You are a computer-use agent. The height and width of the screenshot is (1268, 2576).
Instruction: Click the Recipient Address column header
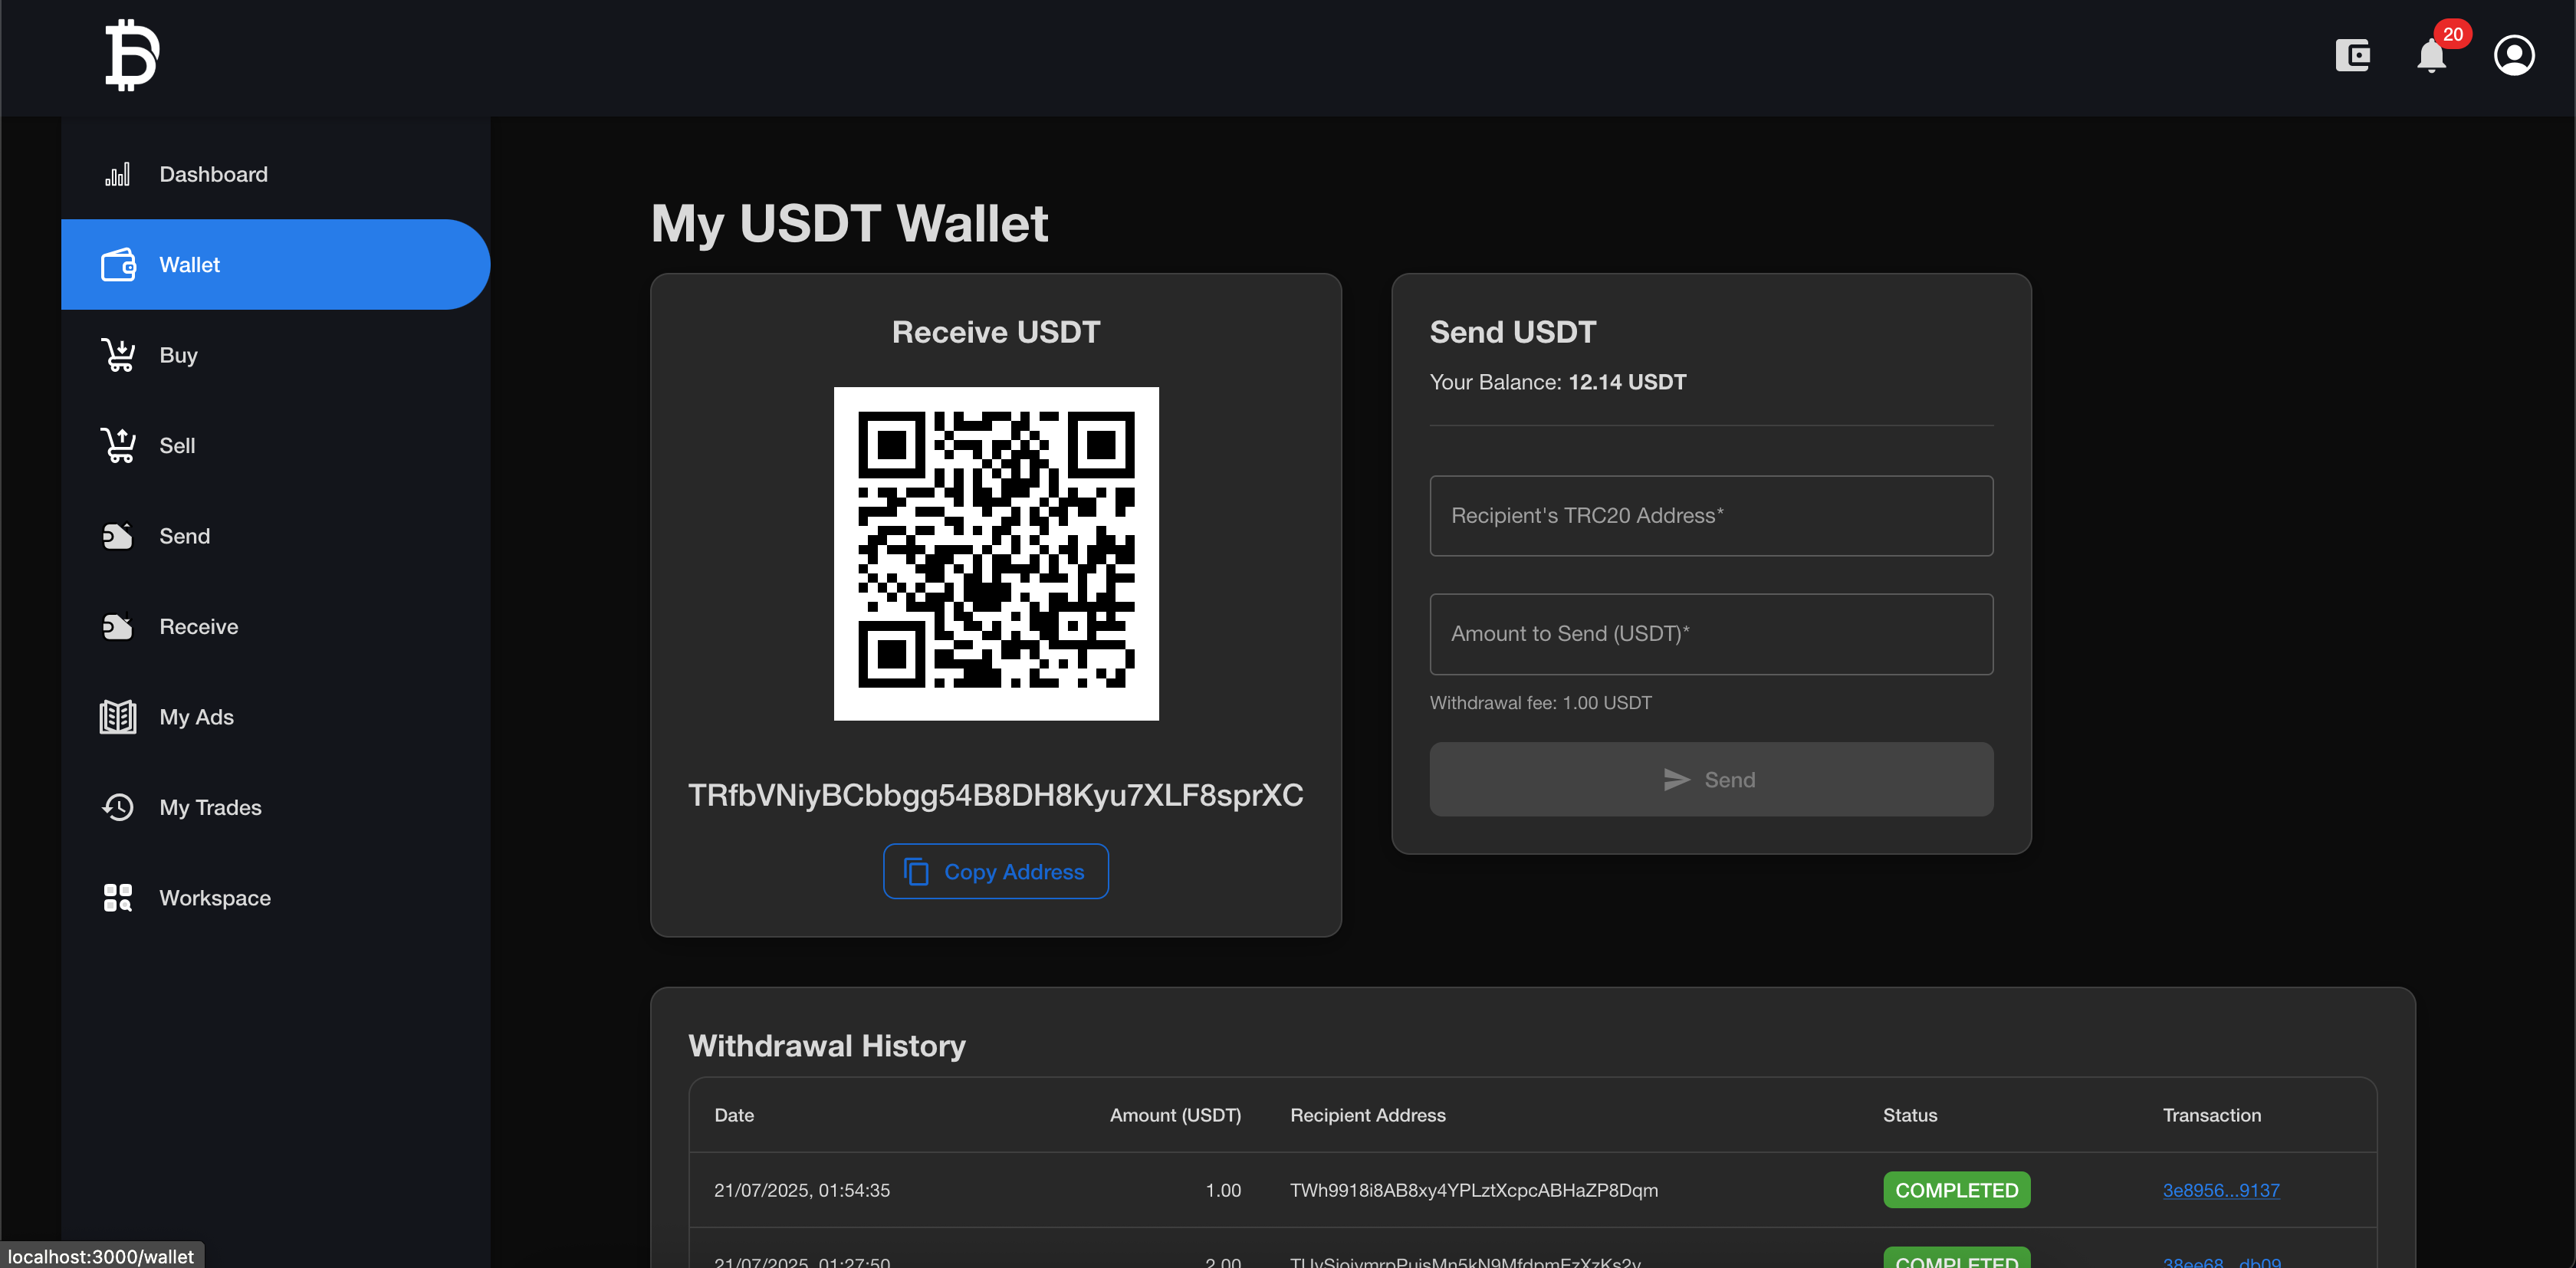click(1367, 1115)
